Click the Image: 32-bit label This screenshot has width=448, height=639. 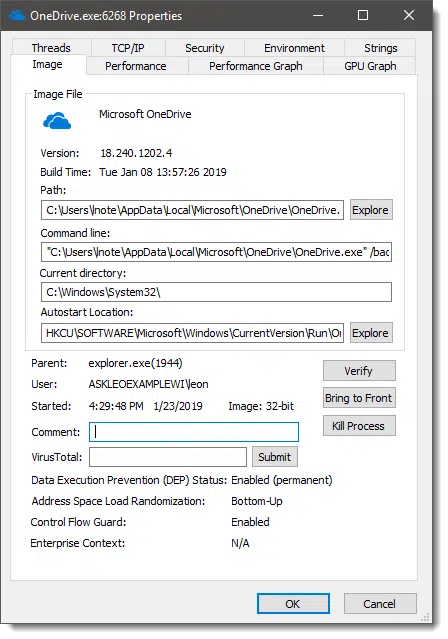click(261, 406)
